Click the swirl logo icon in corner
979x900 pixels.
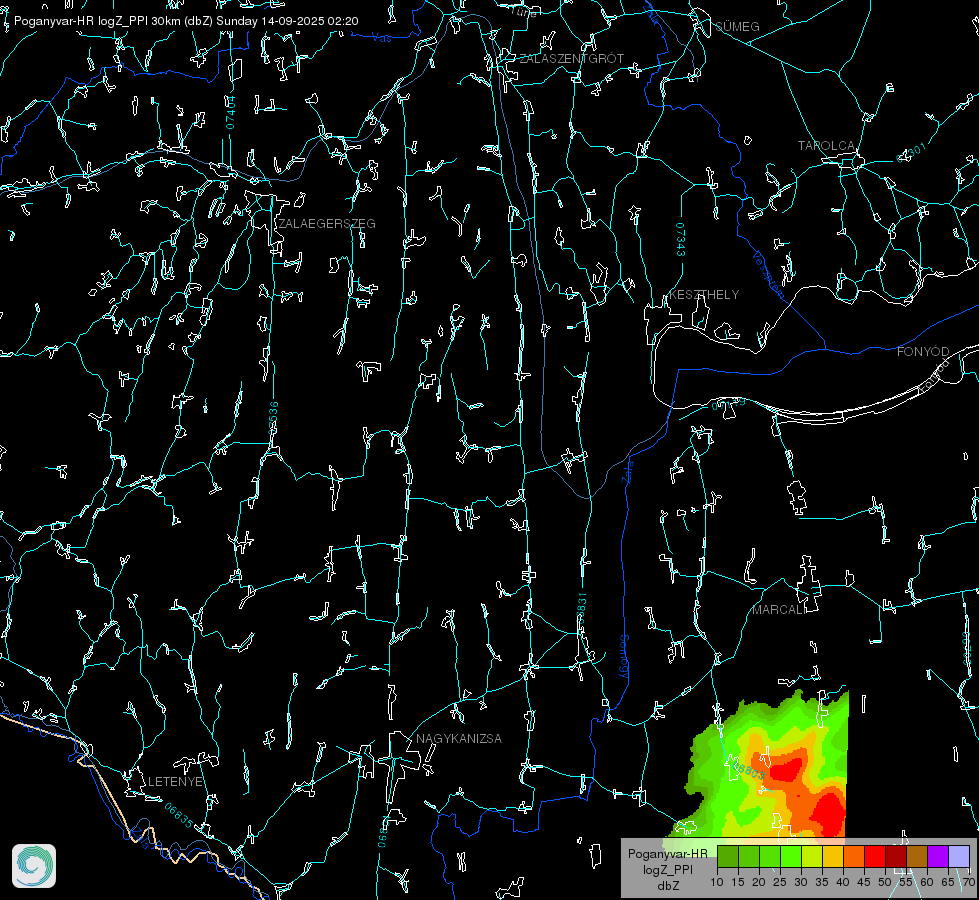[34, 866]
